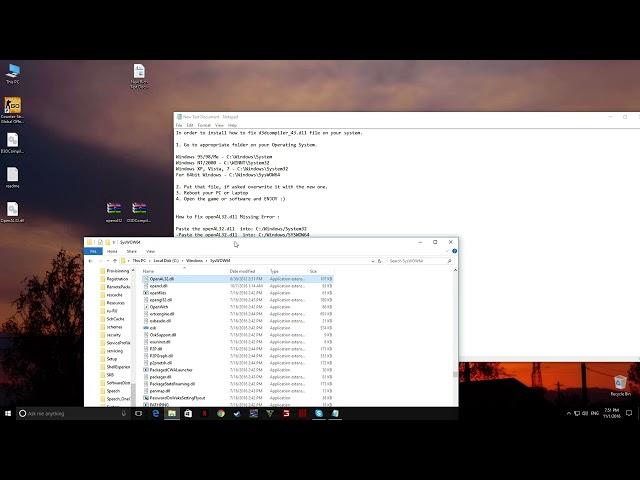Open the This PC desktop icon

pyautogui.click(x=13, y=72)
